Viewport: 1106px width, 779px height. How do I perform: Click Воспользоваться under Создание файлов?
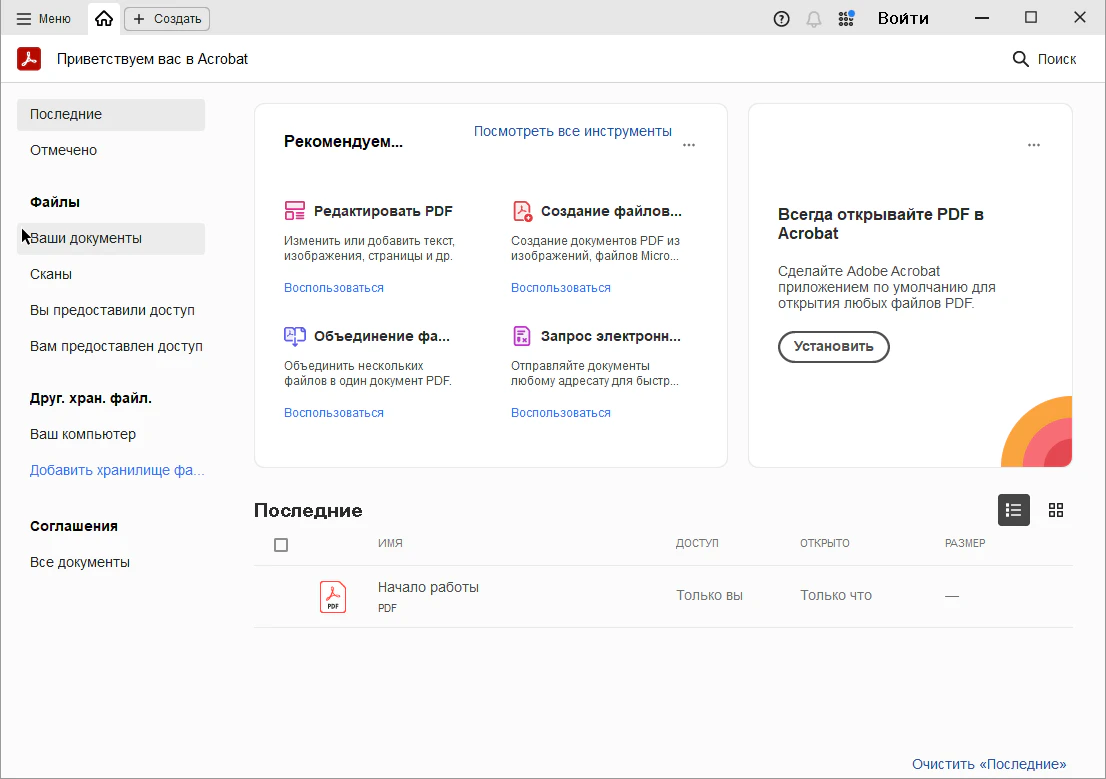[x=561, y=288]
